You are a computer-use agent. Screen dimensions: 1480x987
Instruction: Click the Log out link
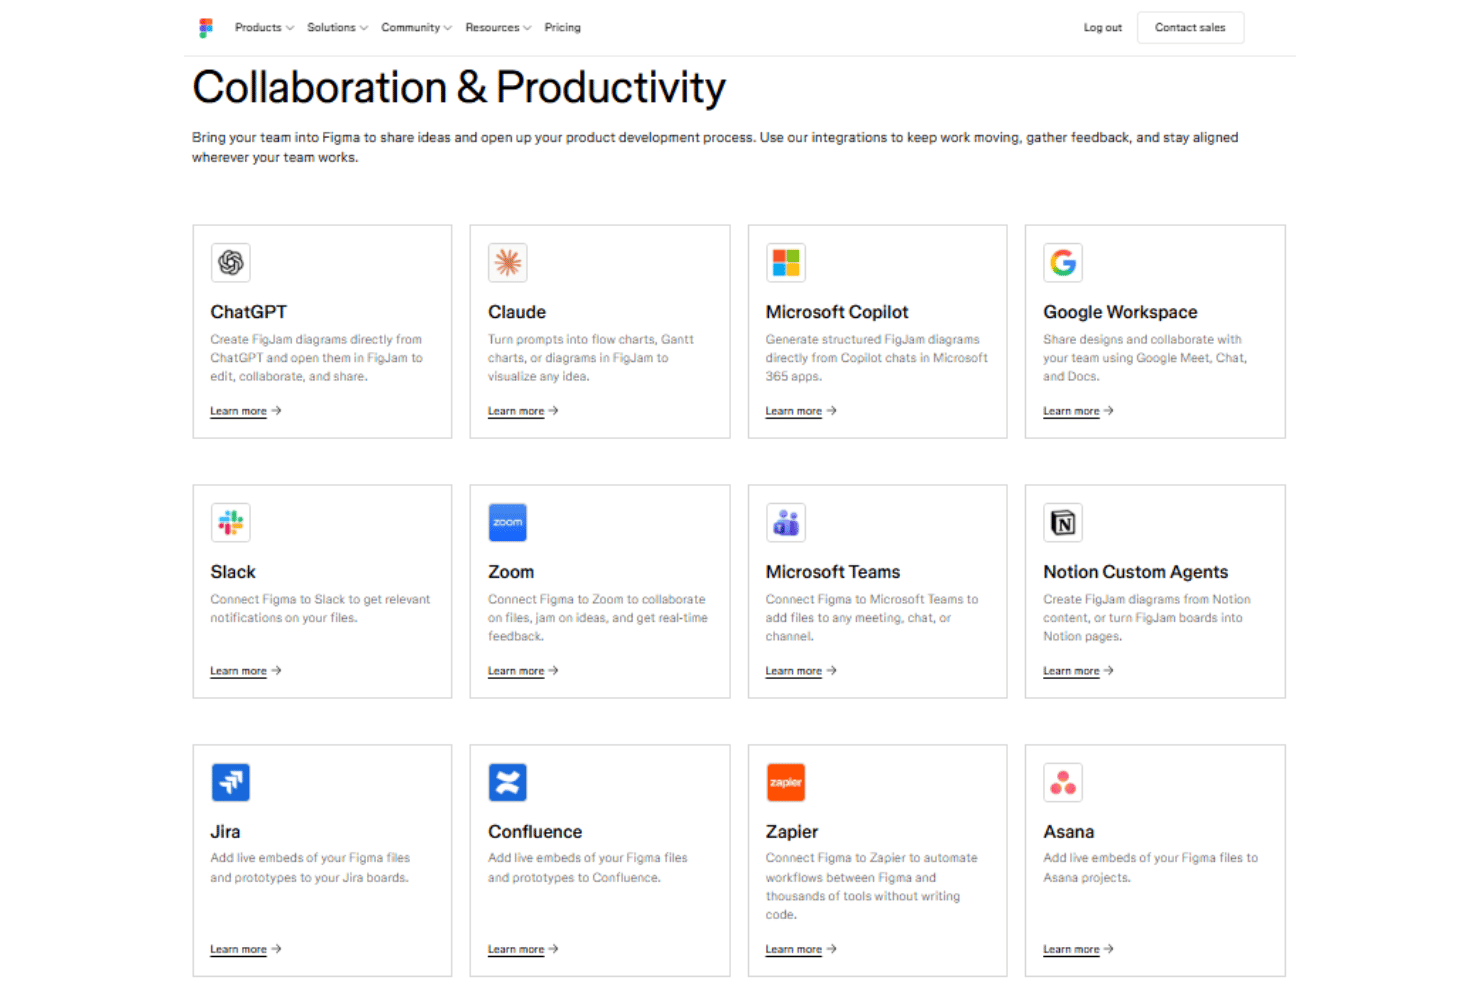(1103, 28)
